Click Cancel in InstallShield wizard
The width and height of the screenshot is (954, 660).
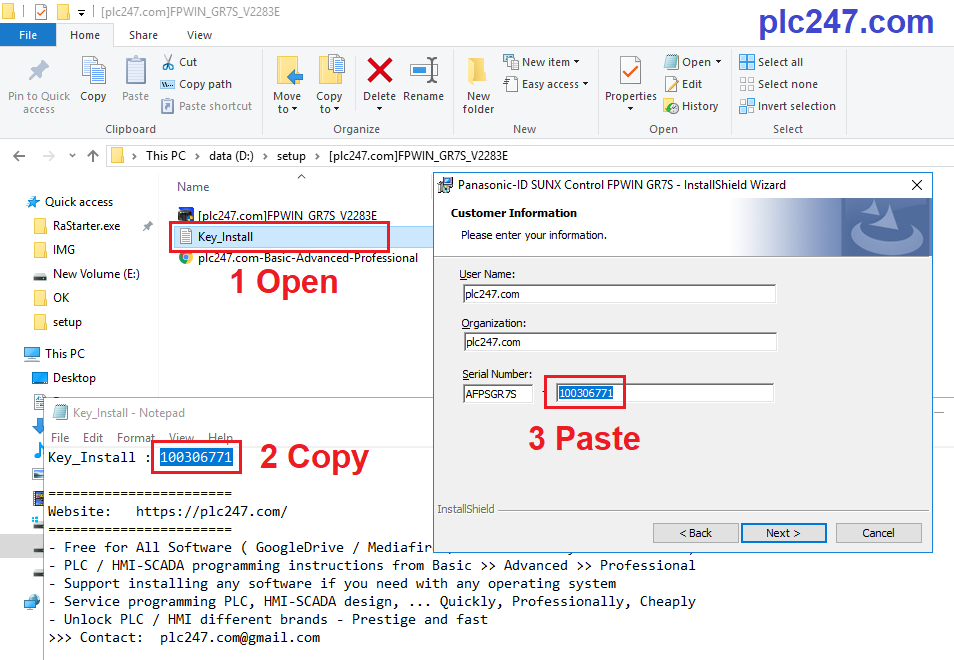pos(879,533)
